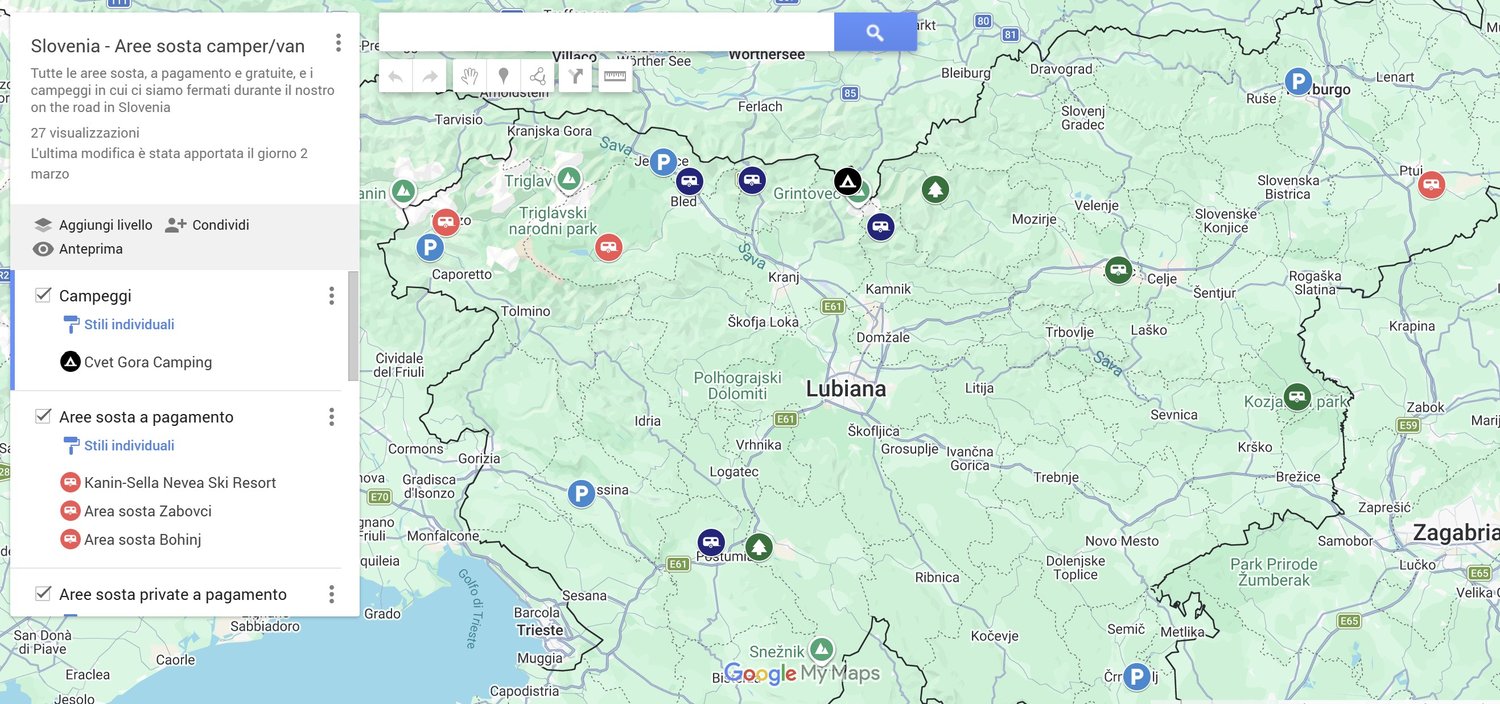The height and width of the screenshot is (704, 1500).
Task: Click green tree marker north of Mozirje
Action: pos(935,189)
